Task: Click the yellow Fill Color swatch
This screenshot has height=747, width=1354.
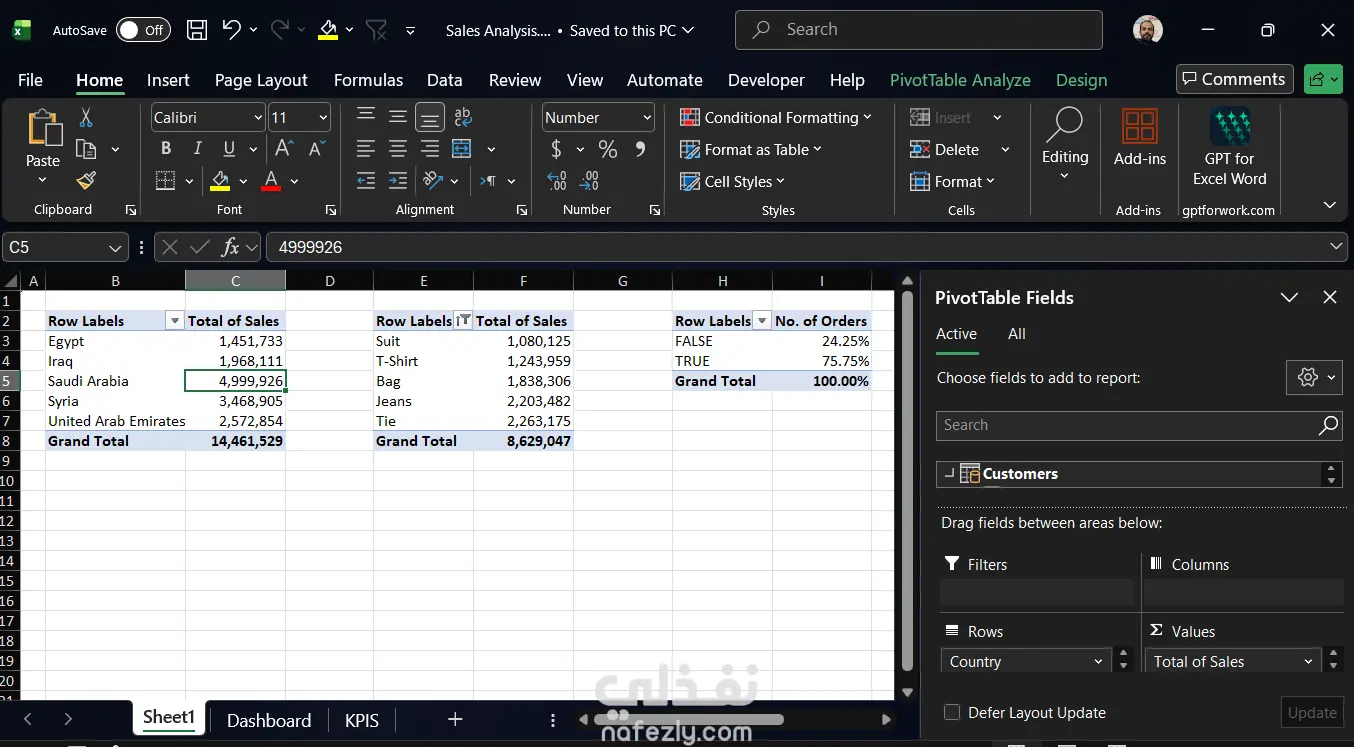Action: click(x=220, y=181)
